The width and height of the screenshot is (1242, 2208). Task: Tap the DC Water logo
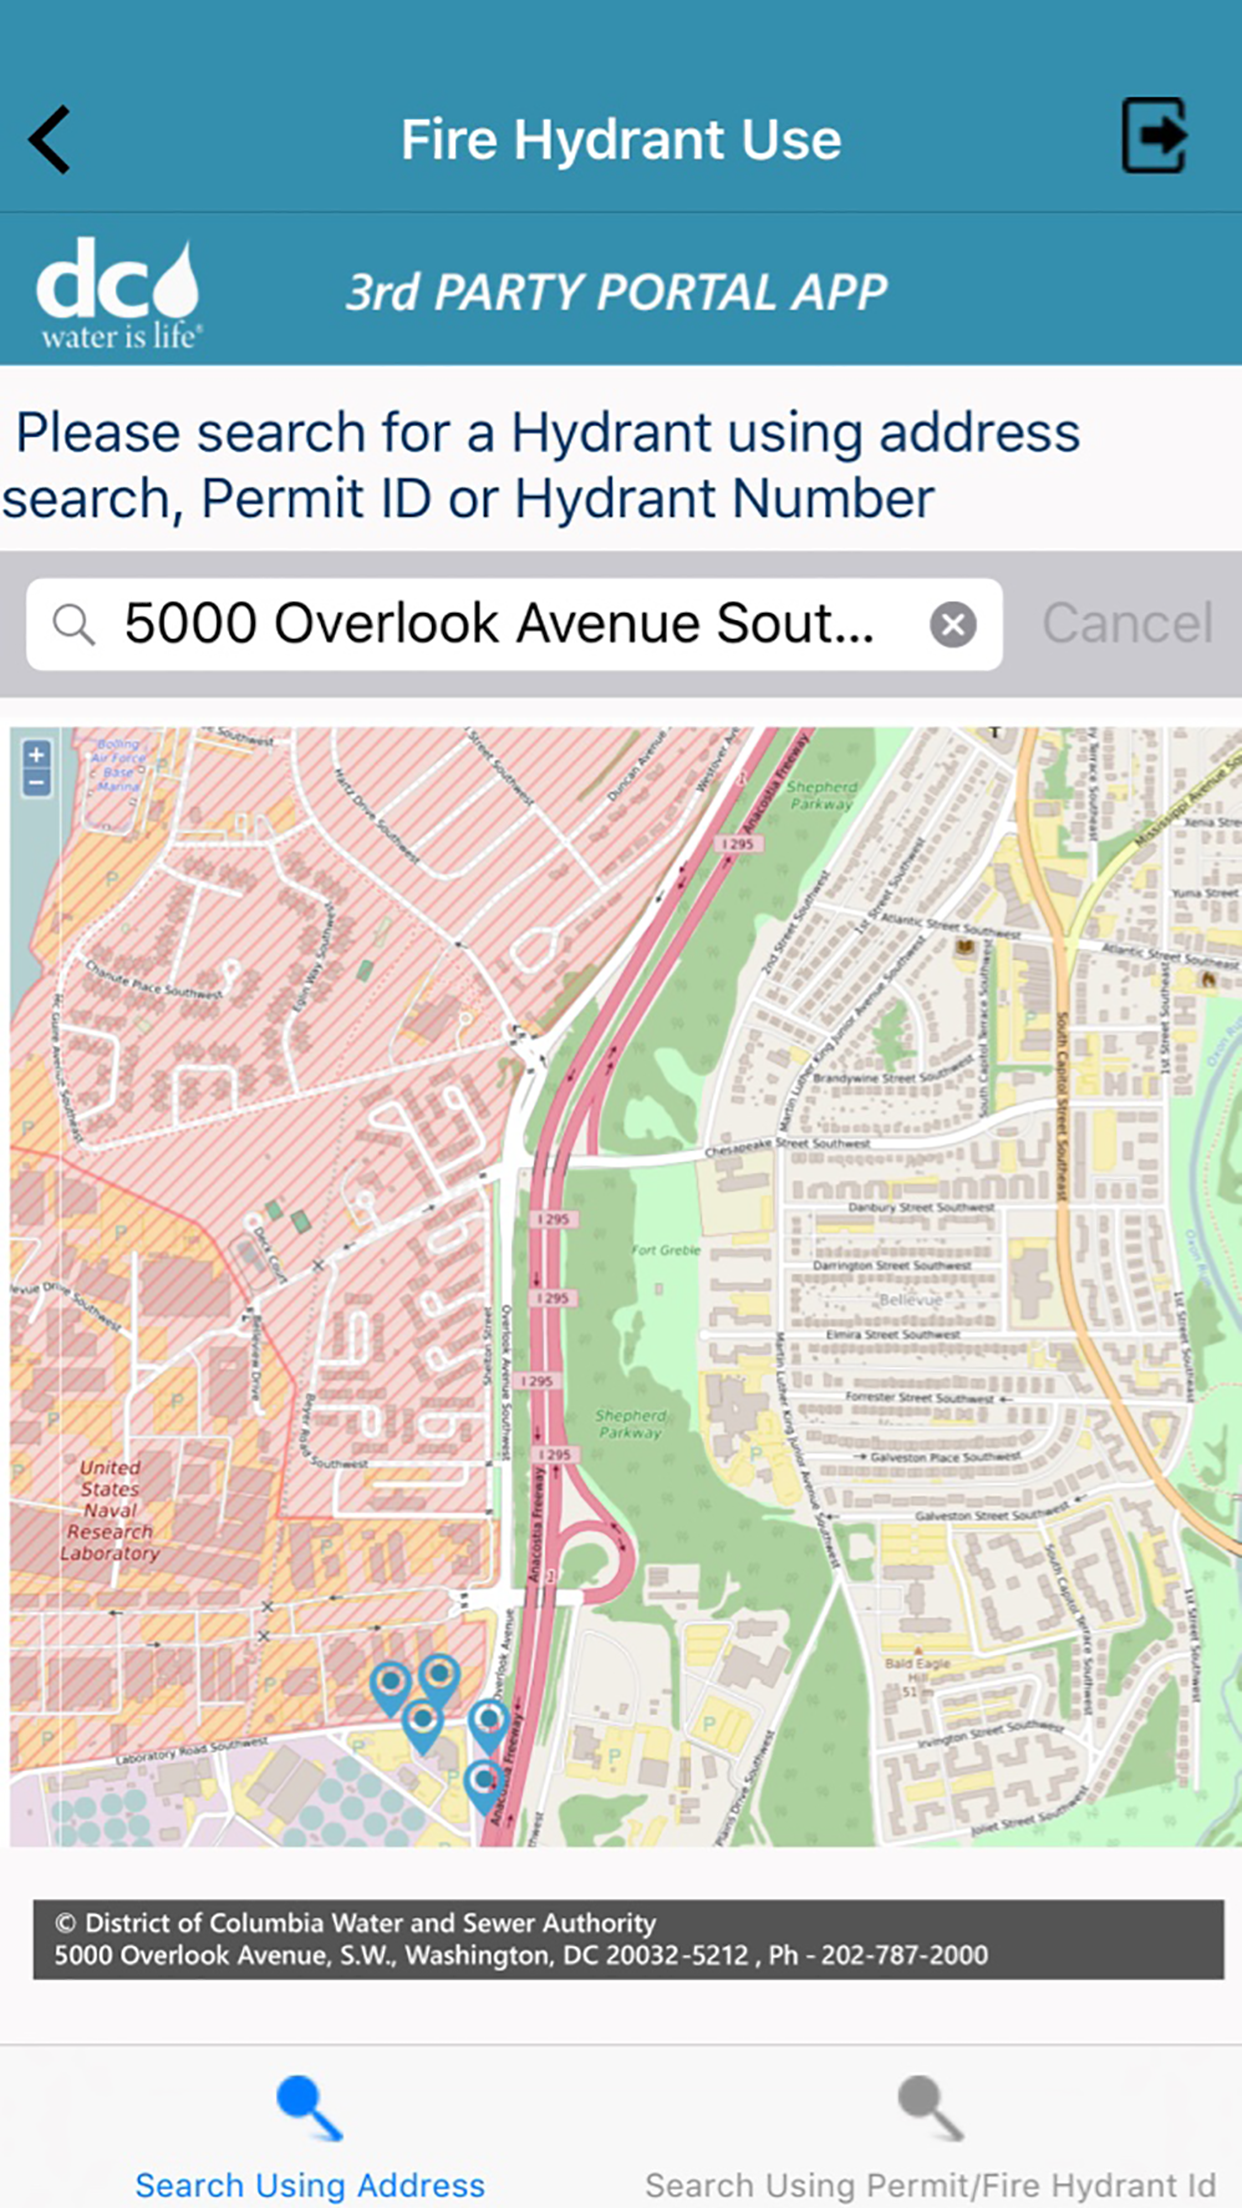(120, 293)
